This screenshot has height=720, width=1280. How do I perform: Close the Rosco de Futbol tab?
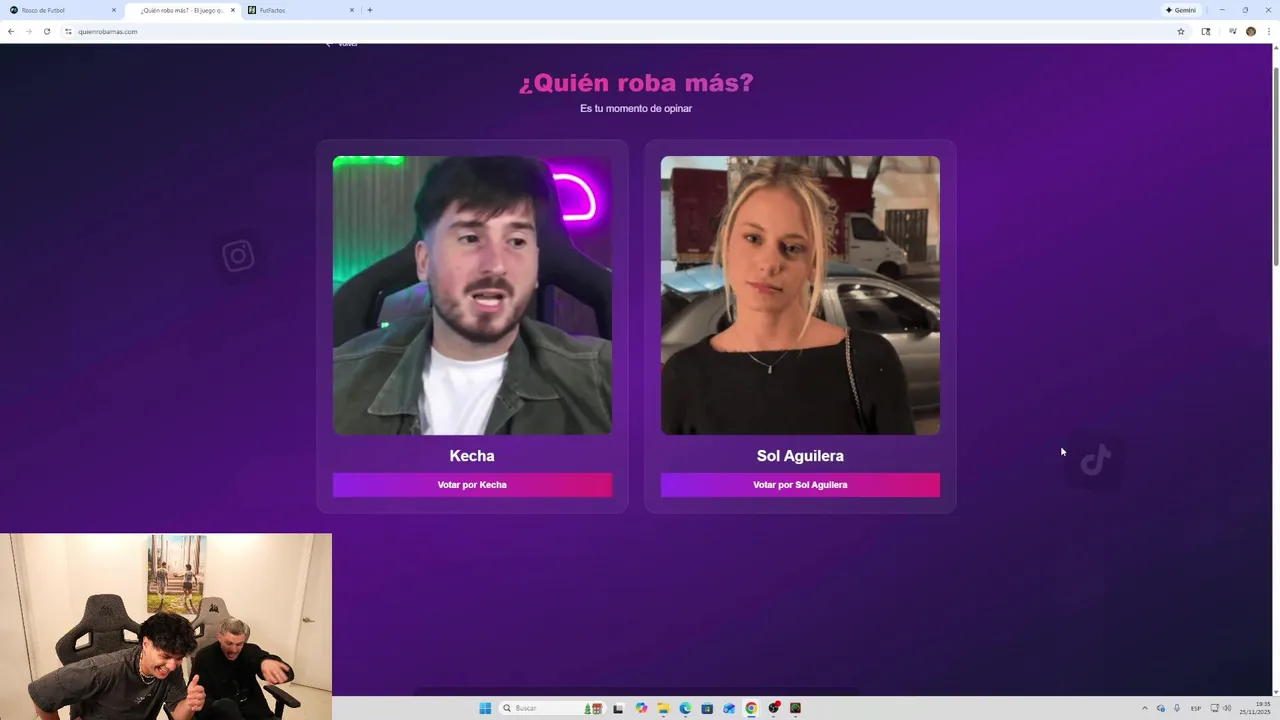tap(114, 10)
